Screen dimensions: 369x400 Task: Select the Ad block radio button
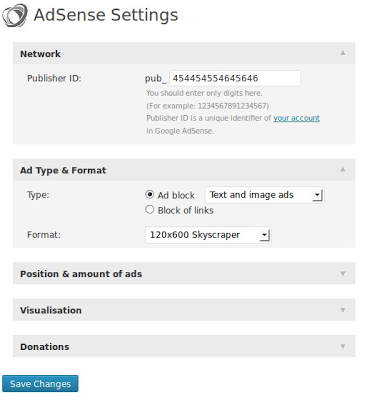[x=150, y=194]
